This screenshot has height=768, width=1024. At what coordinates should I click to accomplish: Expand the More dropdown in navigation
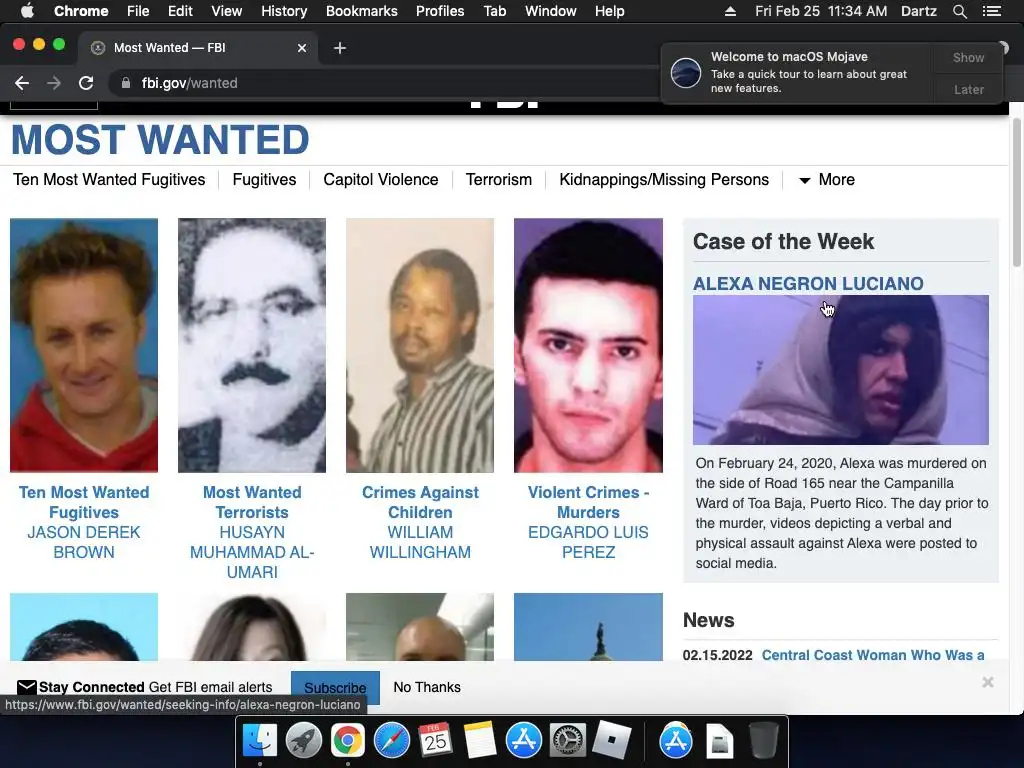point(827,180)
